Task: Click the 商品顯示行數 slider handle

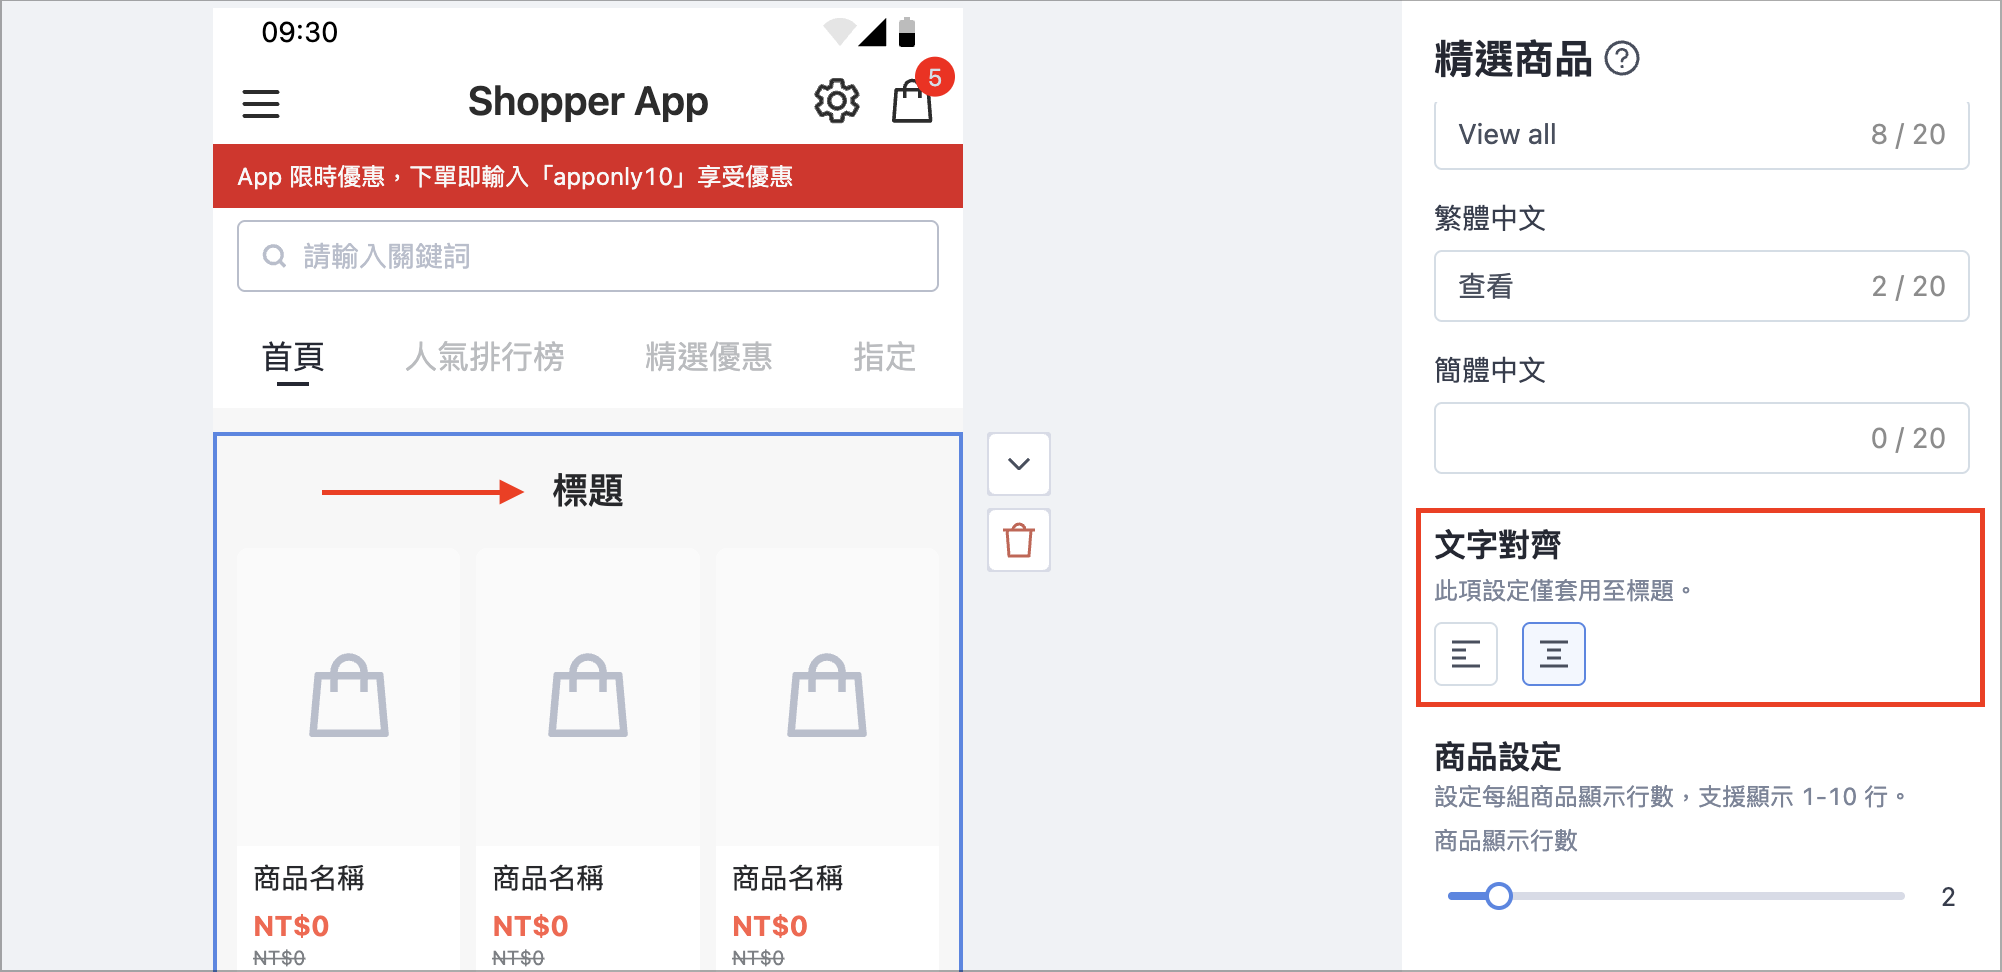Action: tap(1498, 896)
